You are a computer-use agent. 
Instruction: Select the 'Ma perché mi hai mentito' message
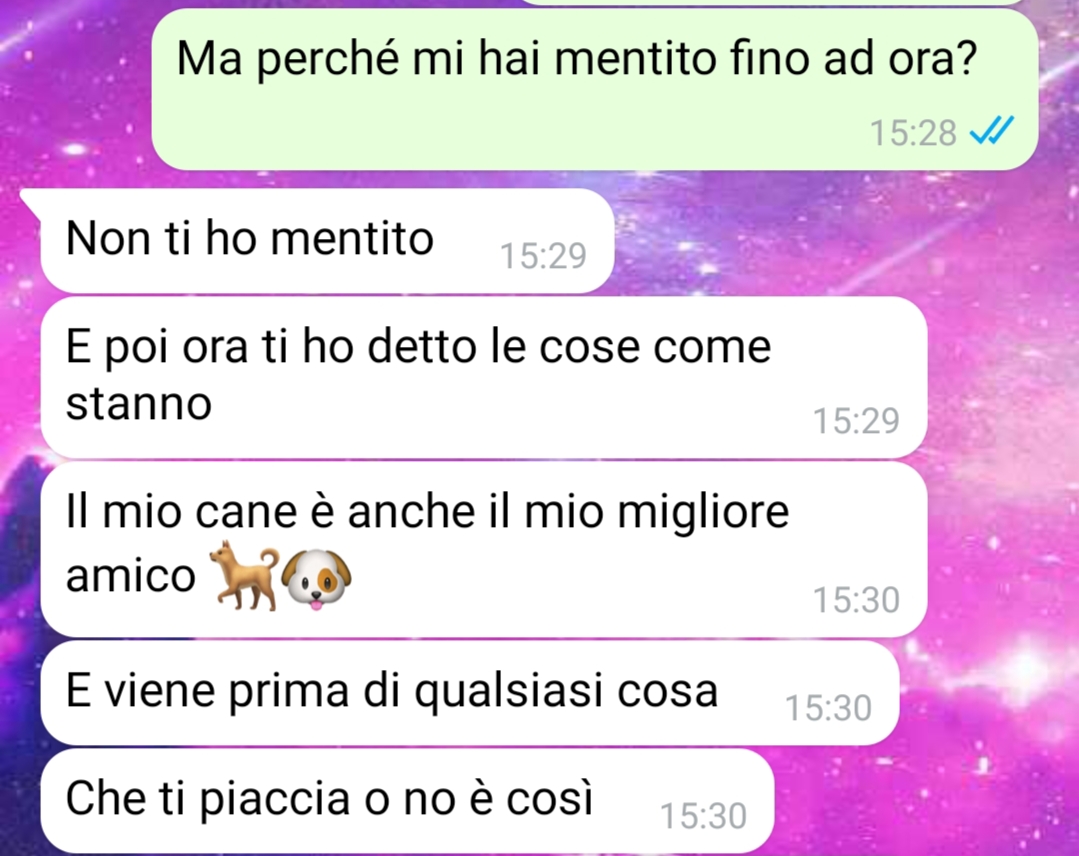click(595, 89)
